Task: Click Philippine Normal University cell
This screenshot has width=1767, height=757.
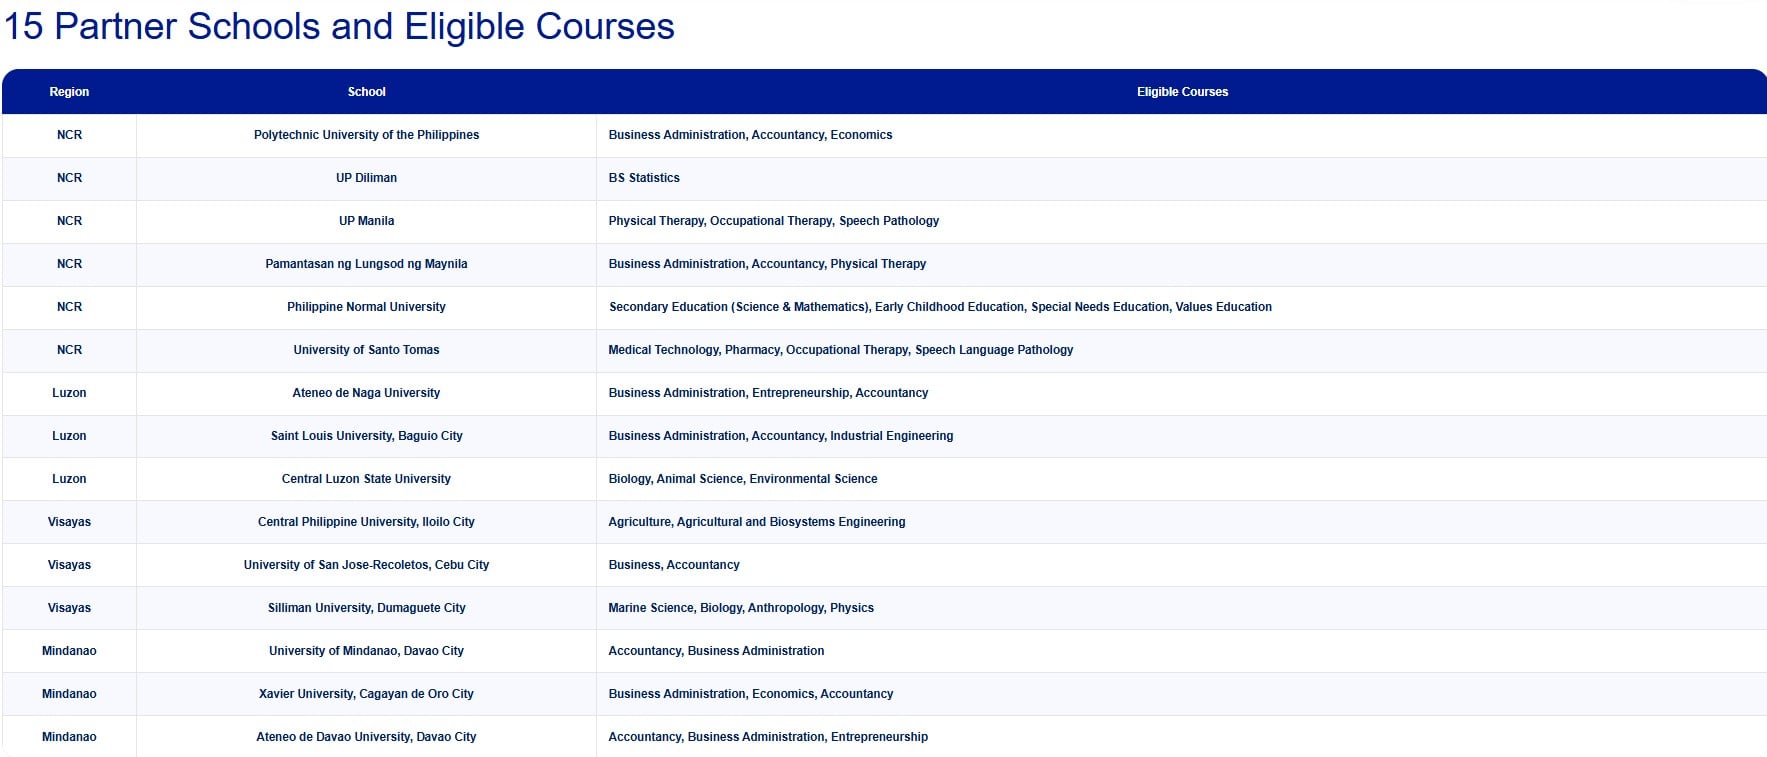Action: click(x=366, y=307)
